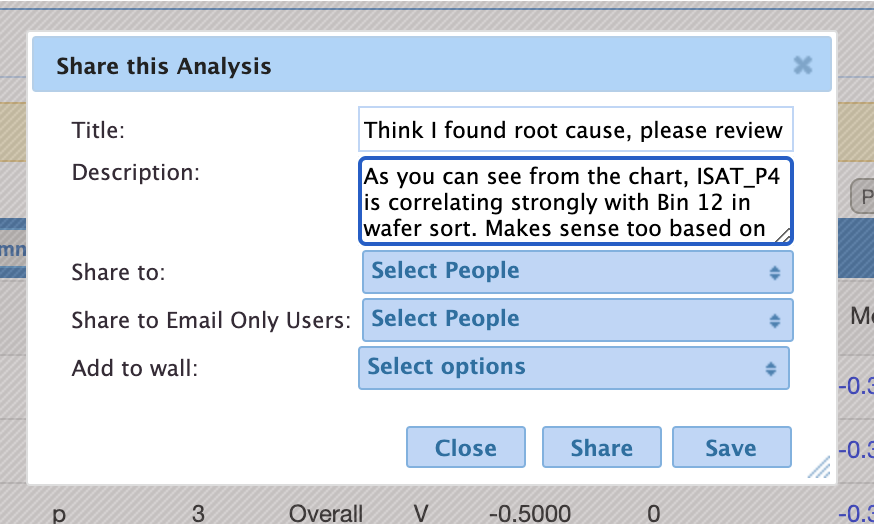Select the 'Overall' cell in background table
The width and height of the screenshot is (874, 524).
click(x=326, y=514)
